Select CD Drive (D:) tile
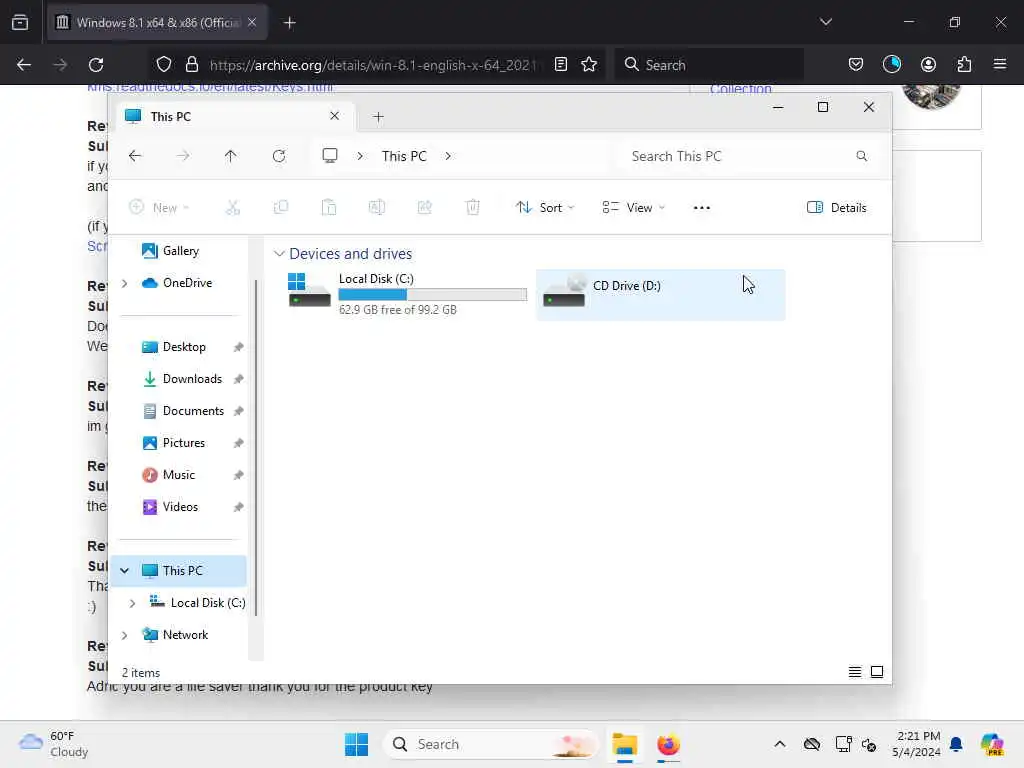The height and width of the screenshot is (768, 1024). point(660,294)
